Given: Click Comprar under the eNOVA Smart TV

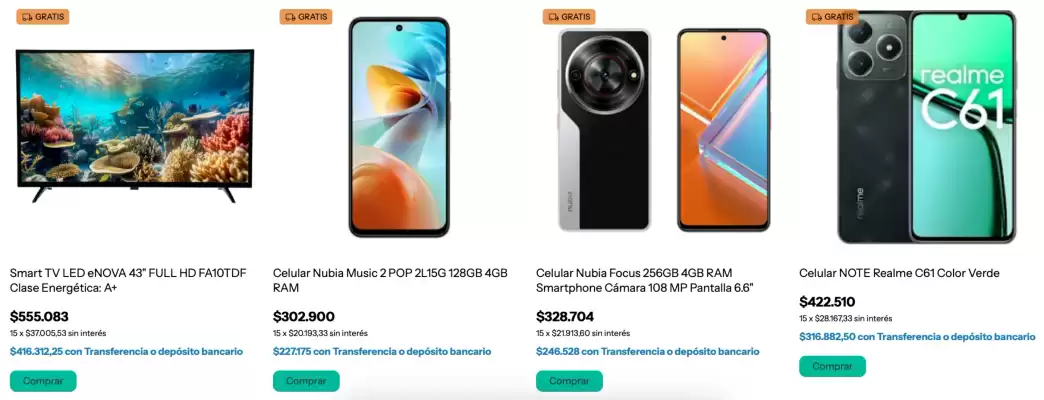Looking at the screenshot, I should pyautogui.click(x=43, y=381).
